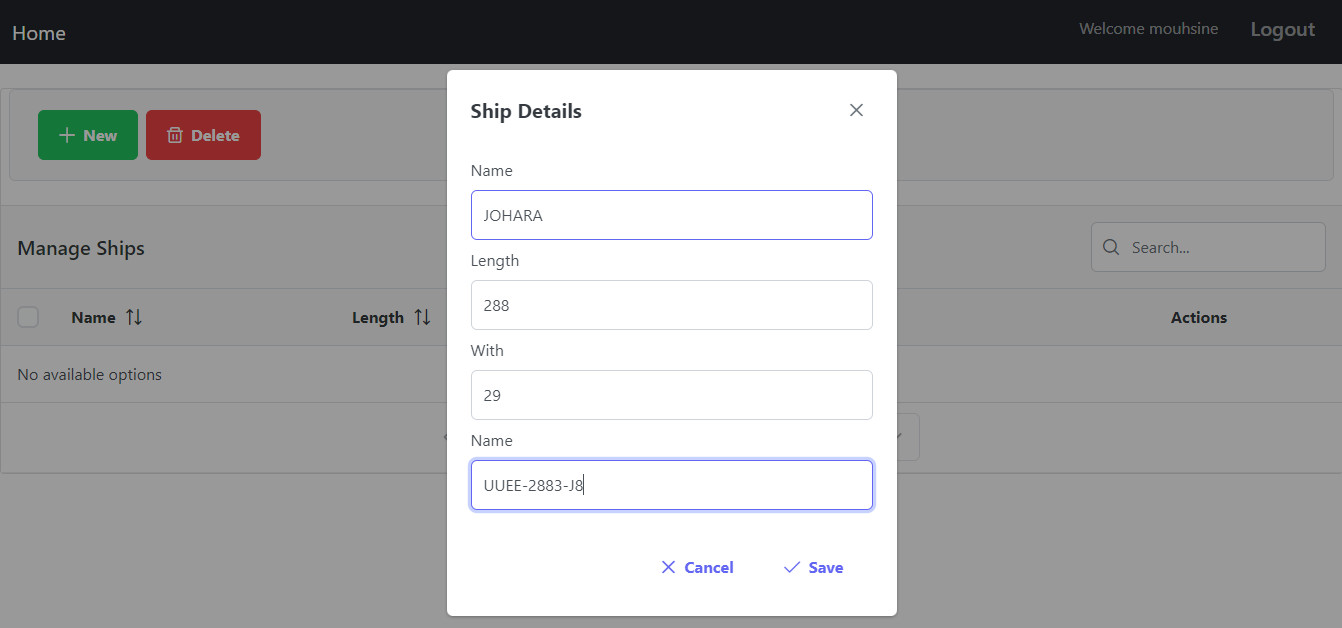Save the ship details
Image resolution: width=1342 pixels, height=628 pixels.
(813, 567)
